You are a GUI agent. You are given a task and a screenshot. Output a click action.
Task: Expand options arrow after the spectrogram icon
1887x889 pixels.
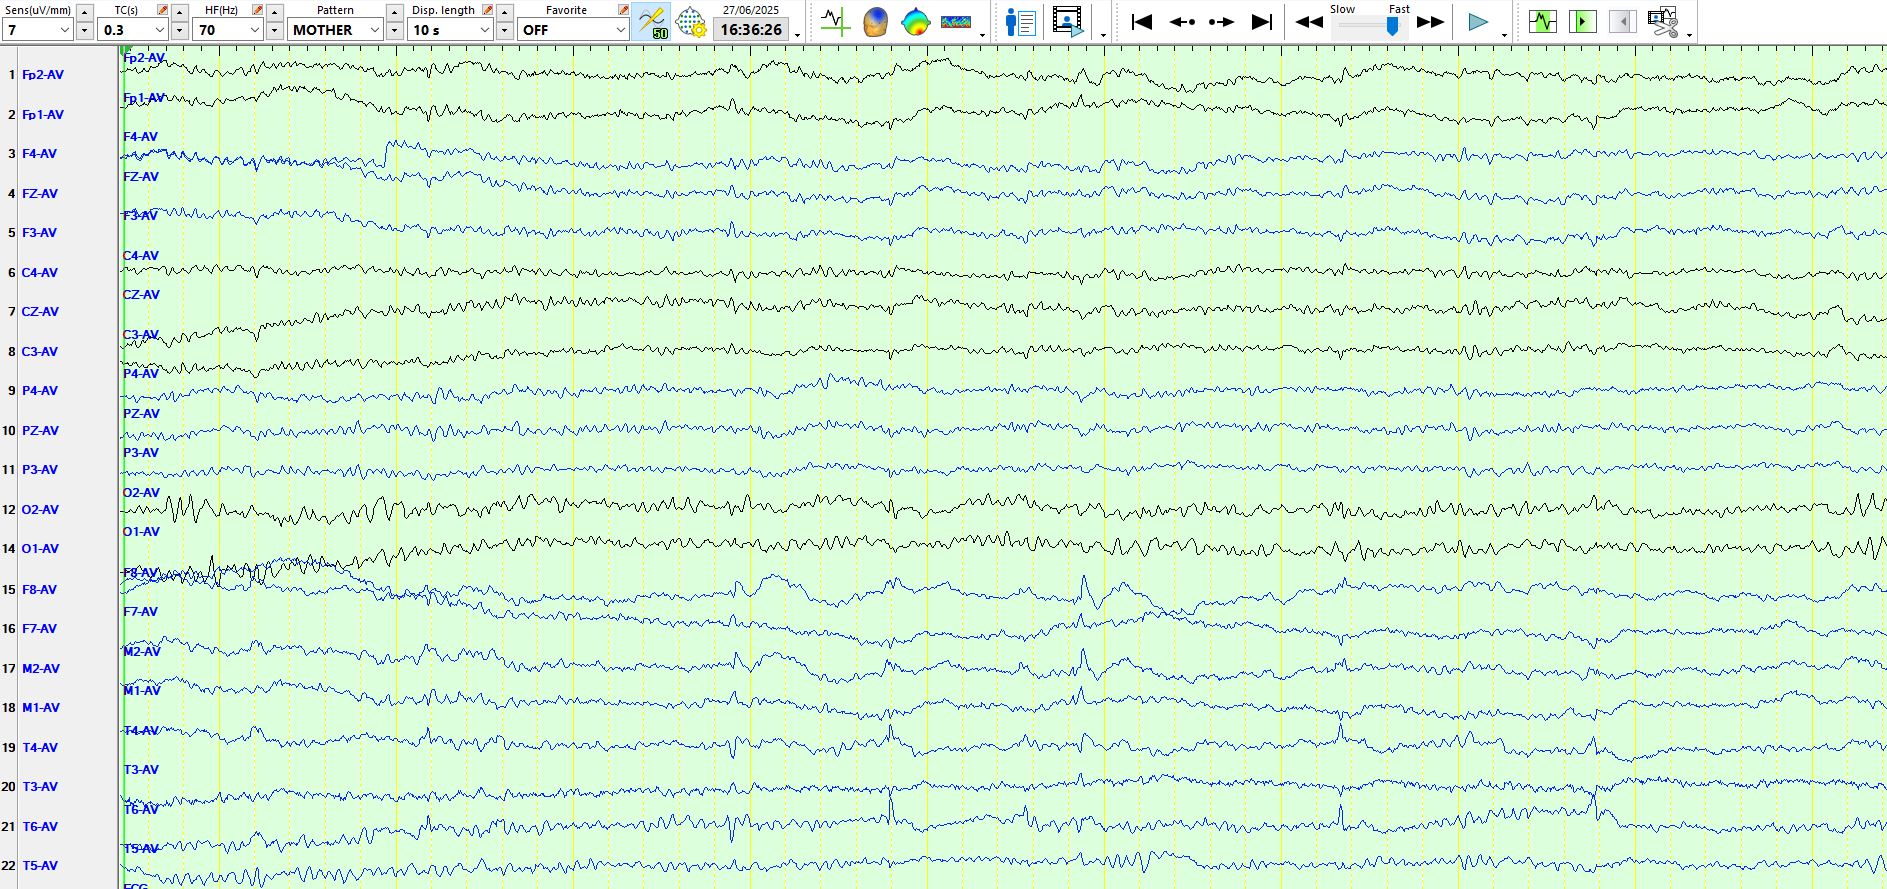click(983, 36)
